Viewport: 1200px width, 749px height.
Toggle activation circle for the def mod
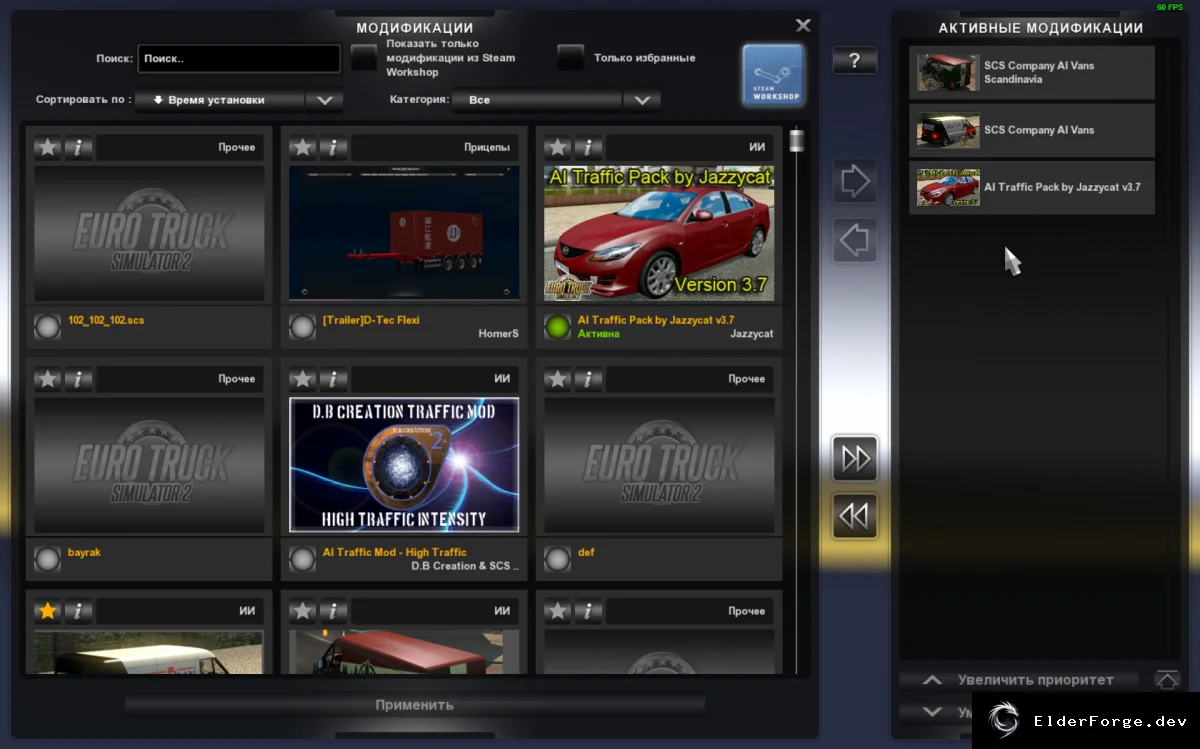pos(557,559)
